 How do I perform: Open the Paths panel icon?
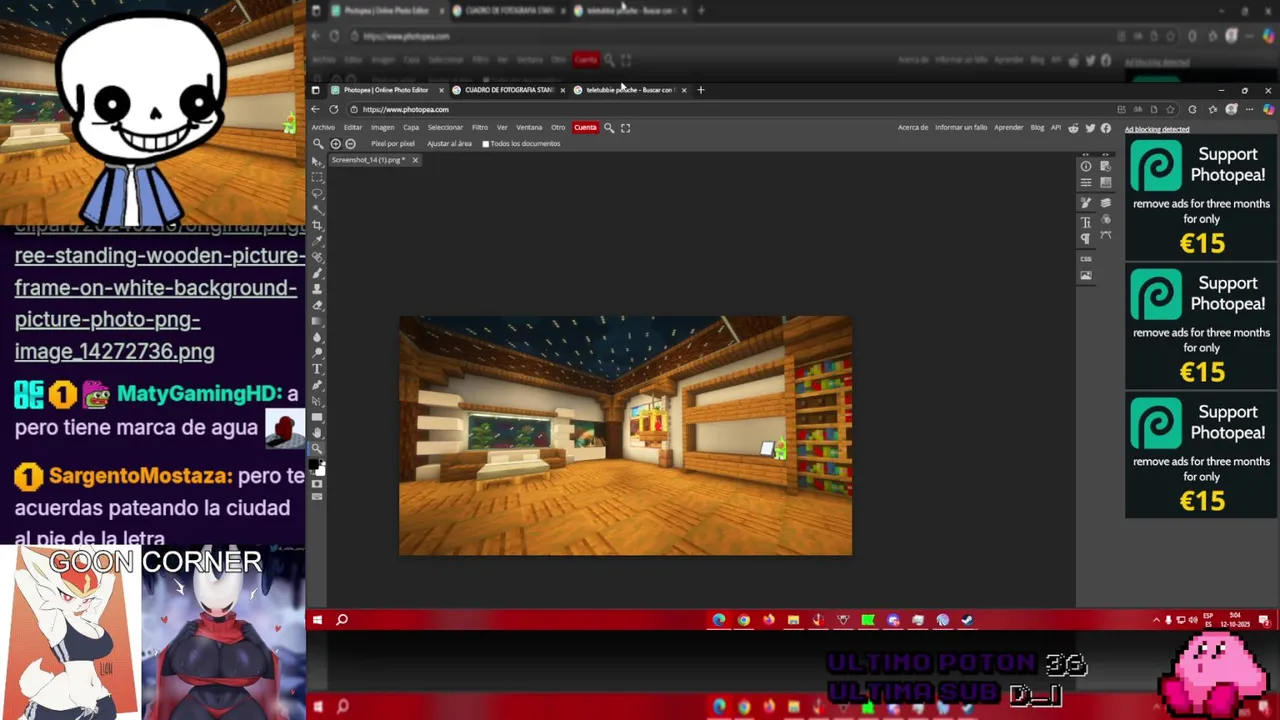pos(1106,235)
